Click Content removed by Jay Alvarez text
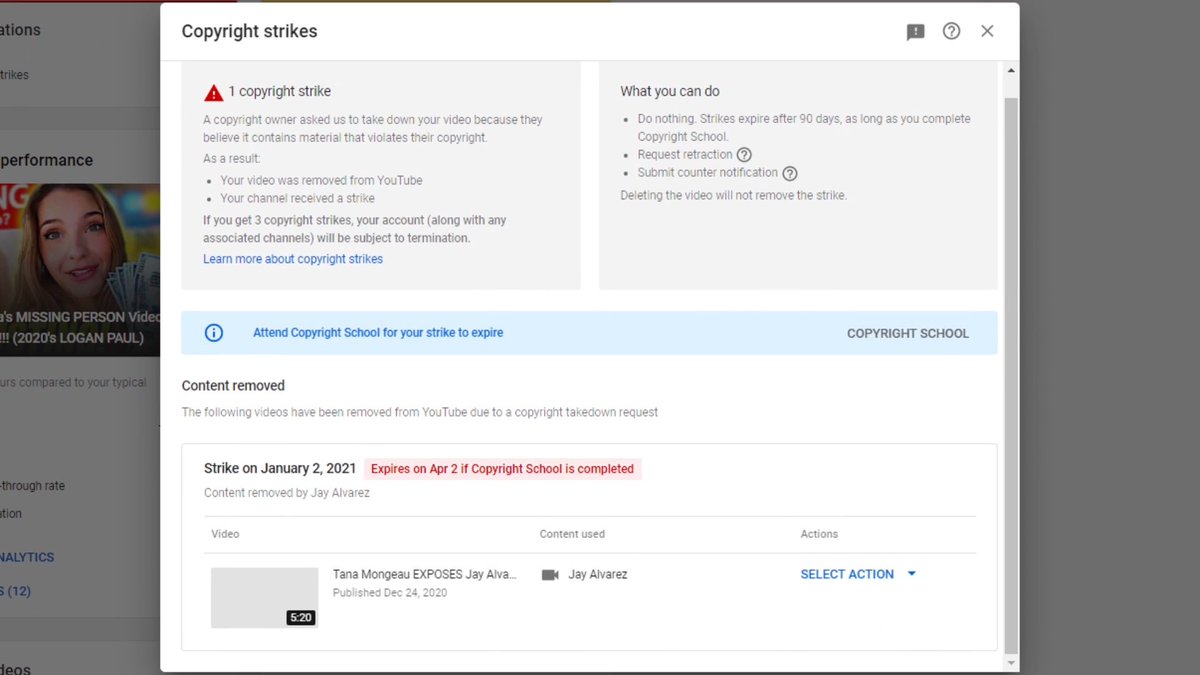Image resolution: width=1200 pixels, height=675 pixels. click(x=287, y=493)
